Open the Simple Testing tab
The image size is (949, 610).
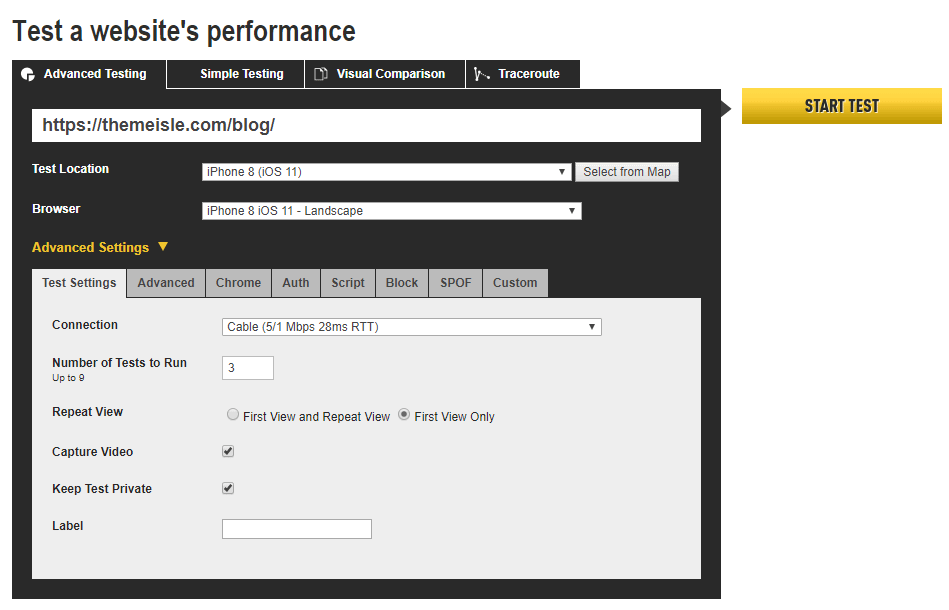coord(235,74)
